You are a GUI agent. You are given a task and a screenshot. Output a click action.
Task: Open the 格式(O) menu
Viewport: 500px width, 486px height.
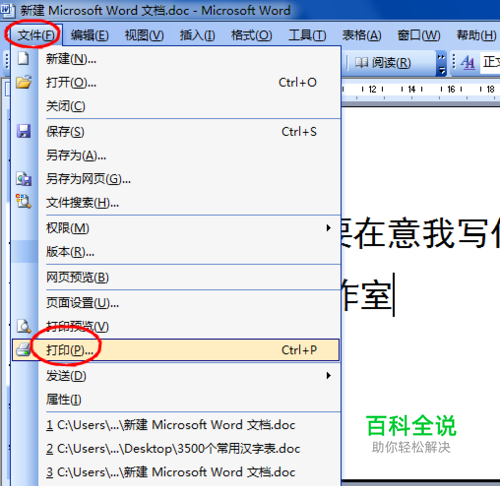click(x=252, y=35)
